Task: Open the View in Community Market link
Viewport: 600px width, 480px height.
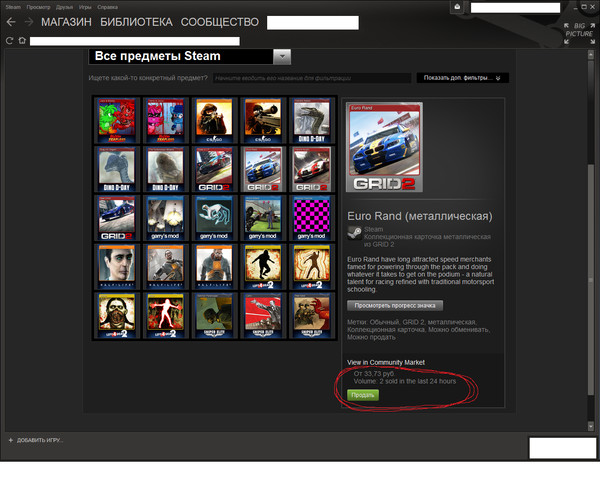Action: 386,362
